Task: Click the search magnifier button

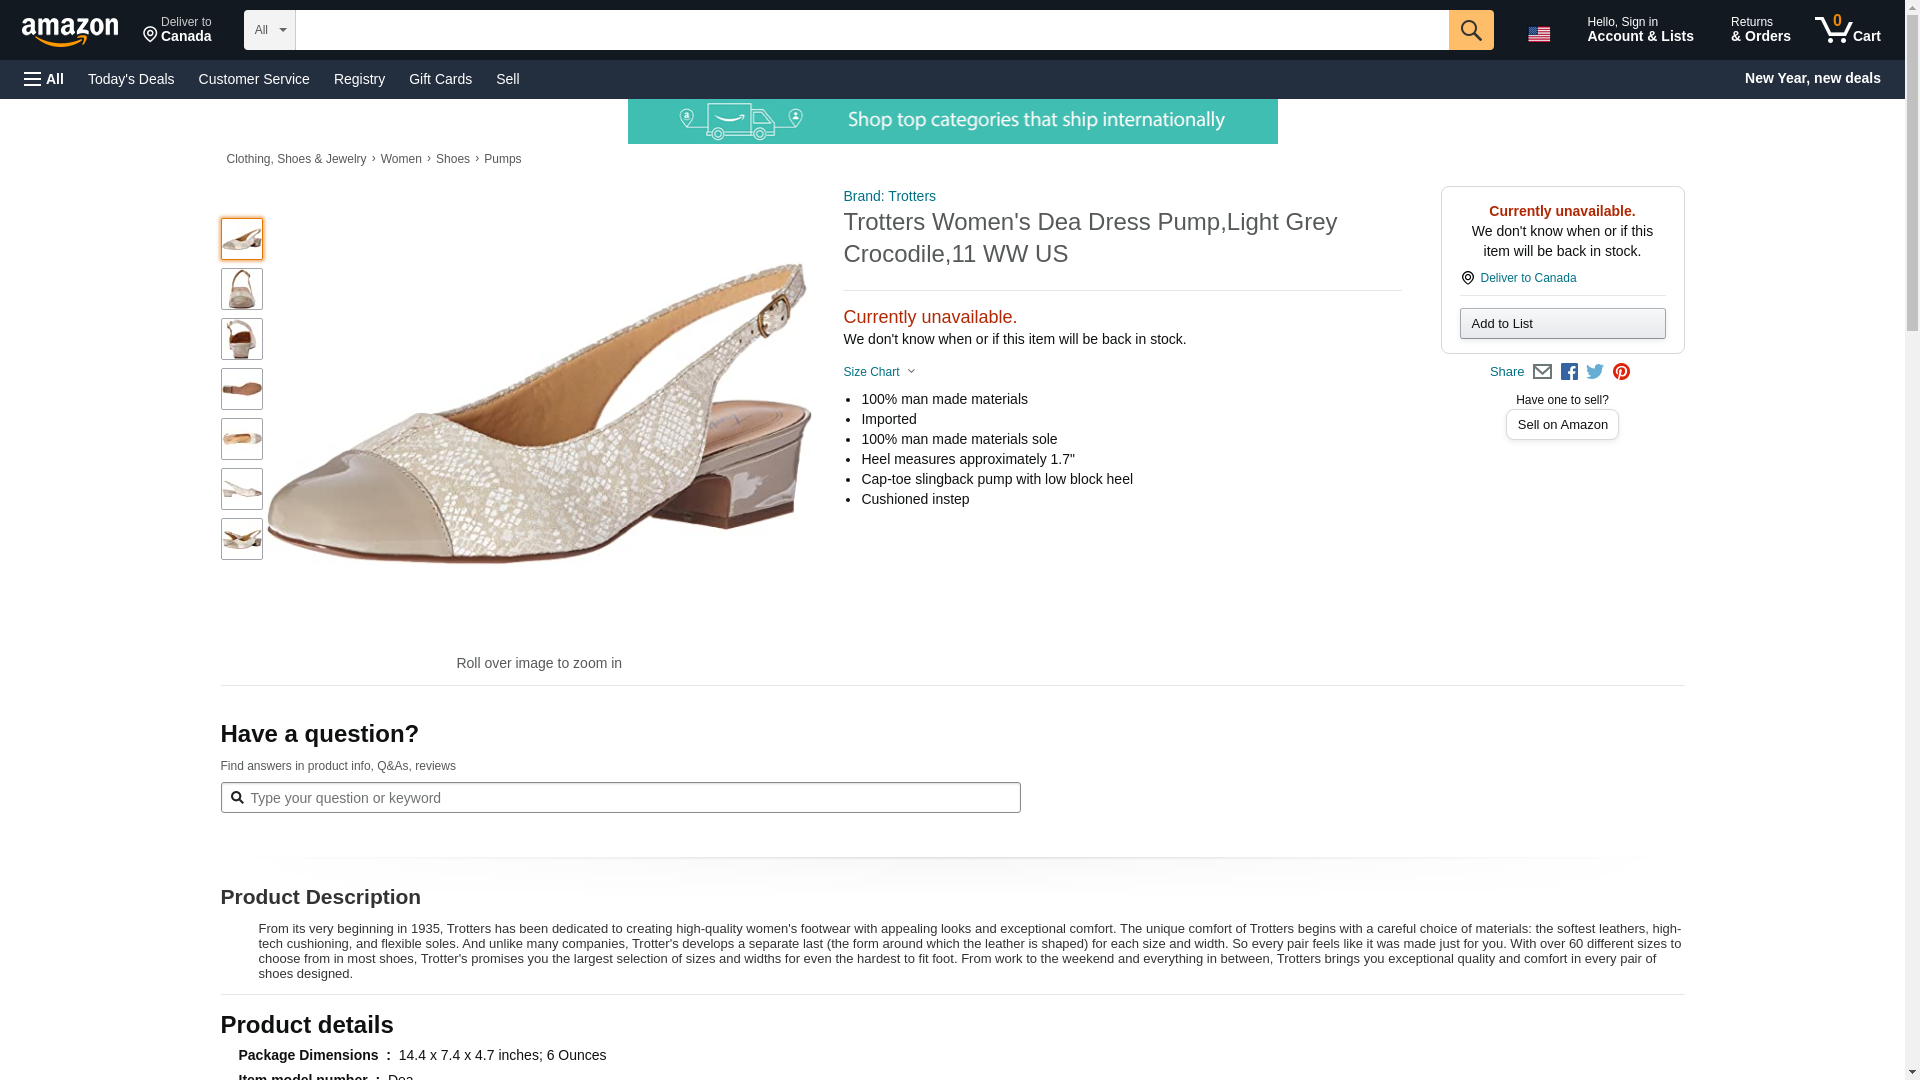Action: click(x=1470, y=30)
